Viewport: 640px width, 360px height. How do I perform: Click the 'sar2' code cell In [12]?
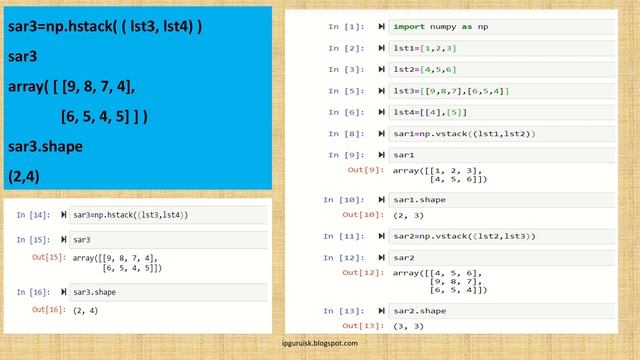tap(502, 258)
